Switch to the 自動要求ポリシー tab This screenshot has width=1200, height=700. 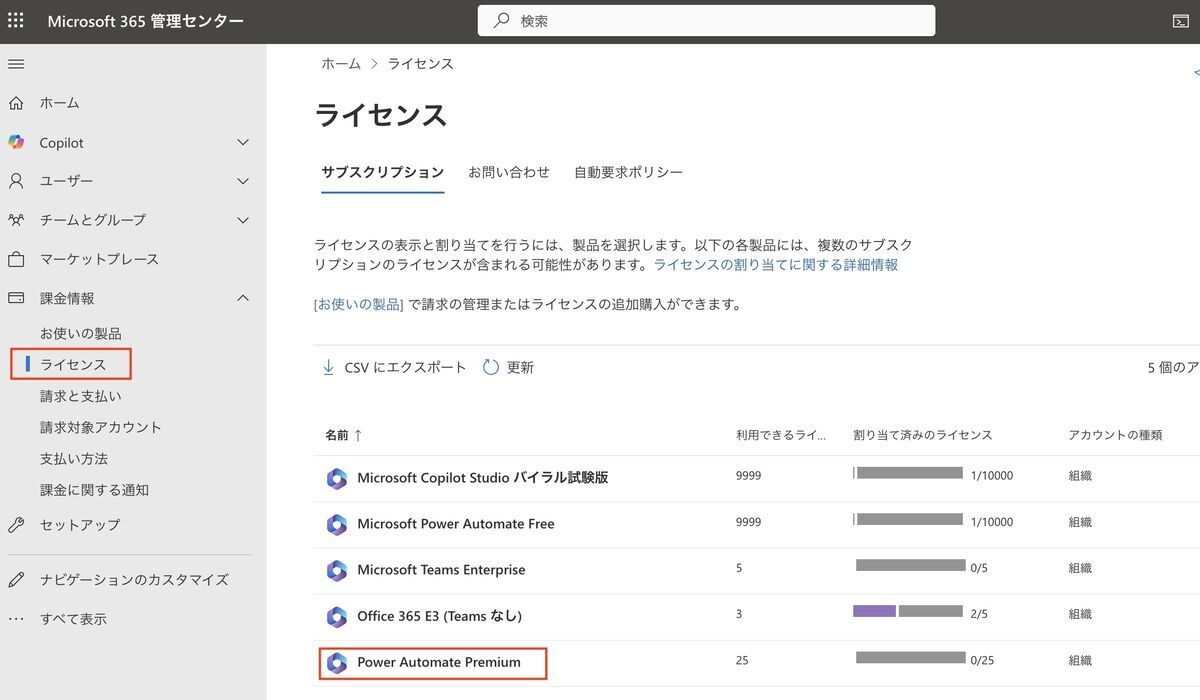628,172
